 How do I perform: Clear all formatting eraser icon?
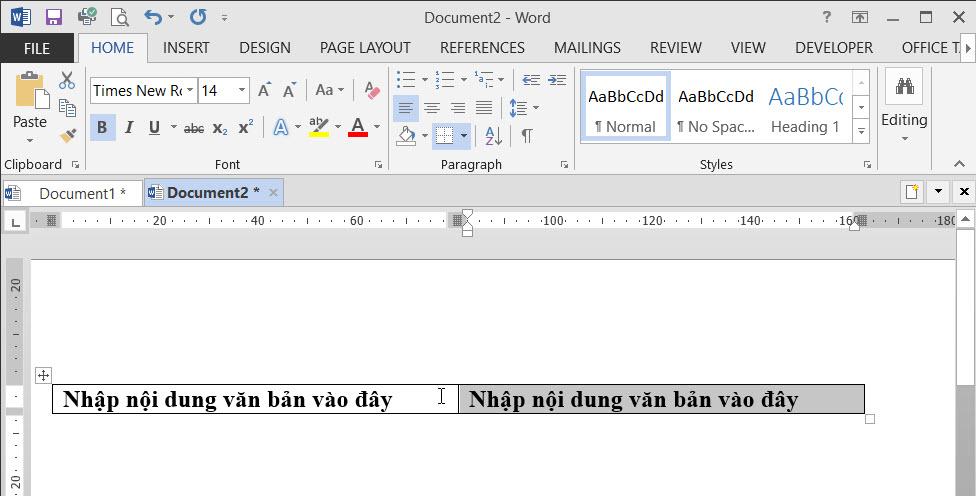(x=372, y=90)
